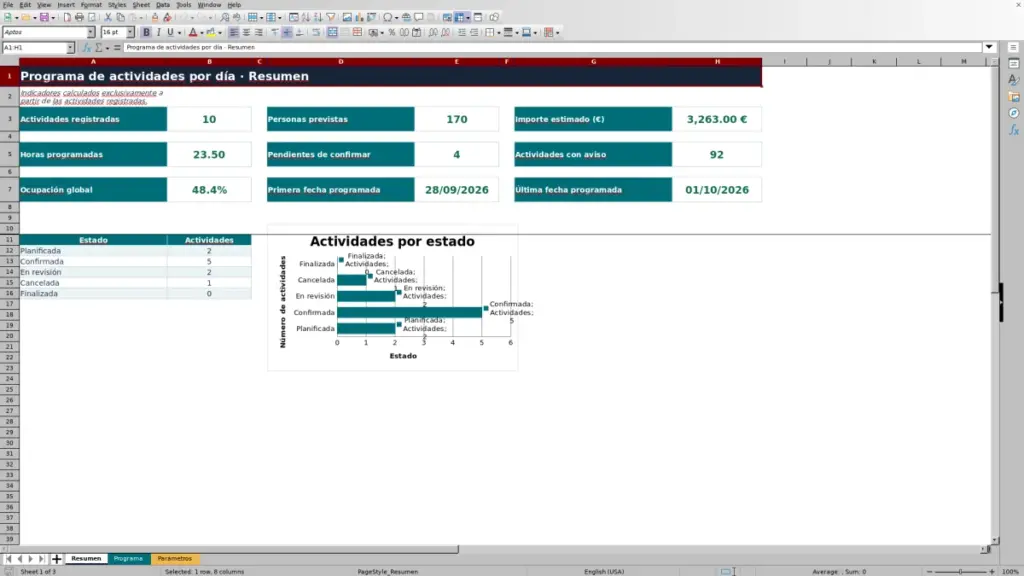Open the Format menu

pos(91,5)
